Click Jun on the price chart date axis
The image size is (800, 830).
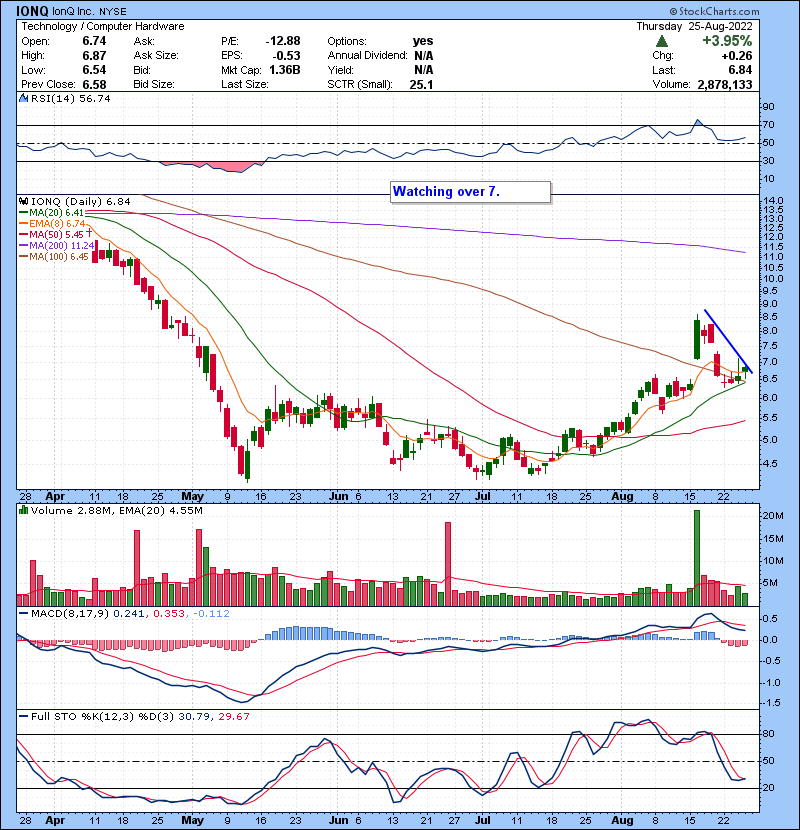coord(338,497)
